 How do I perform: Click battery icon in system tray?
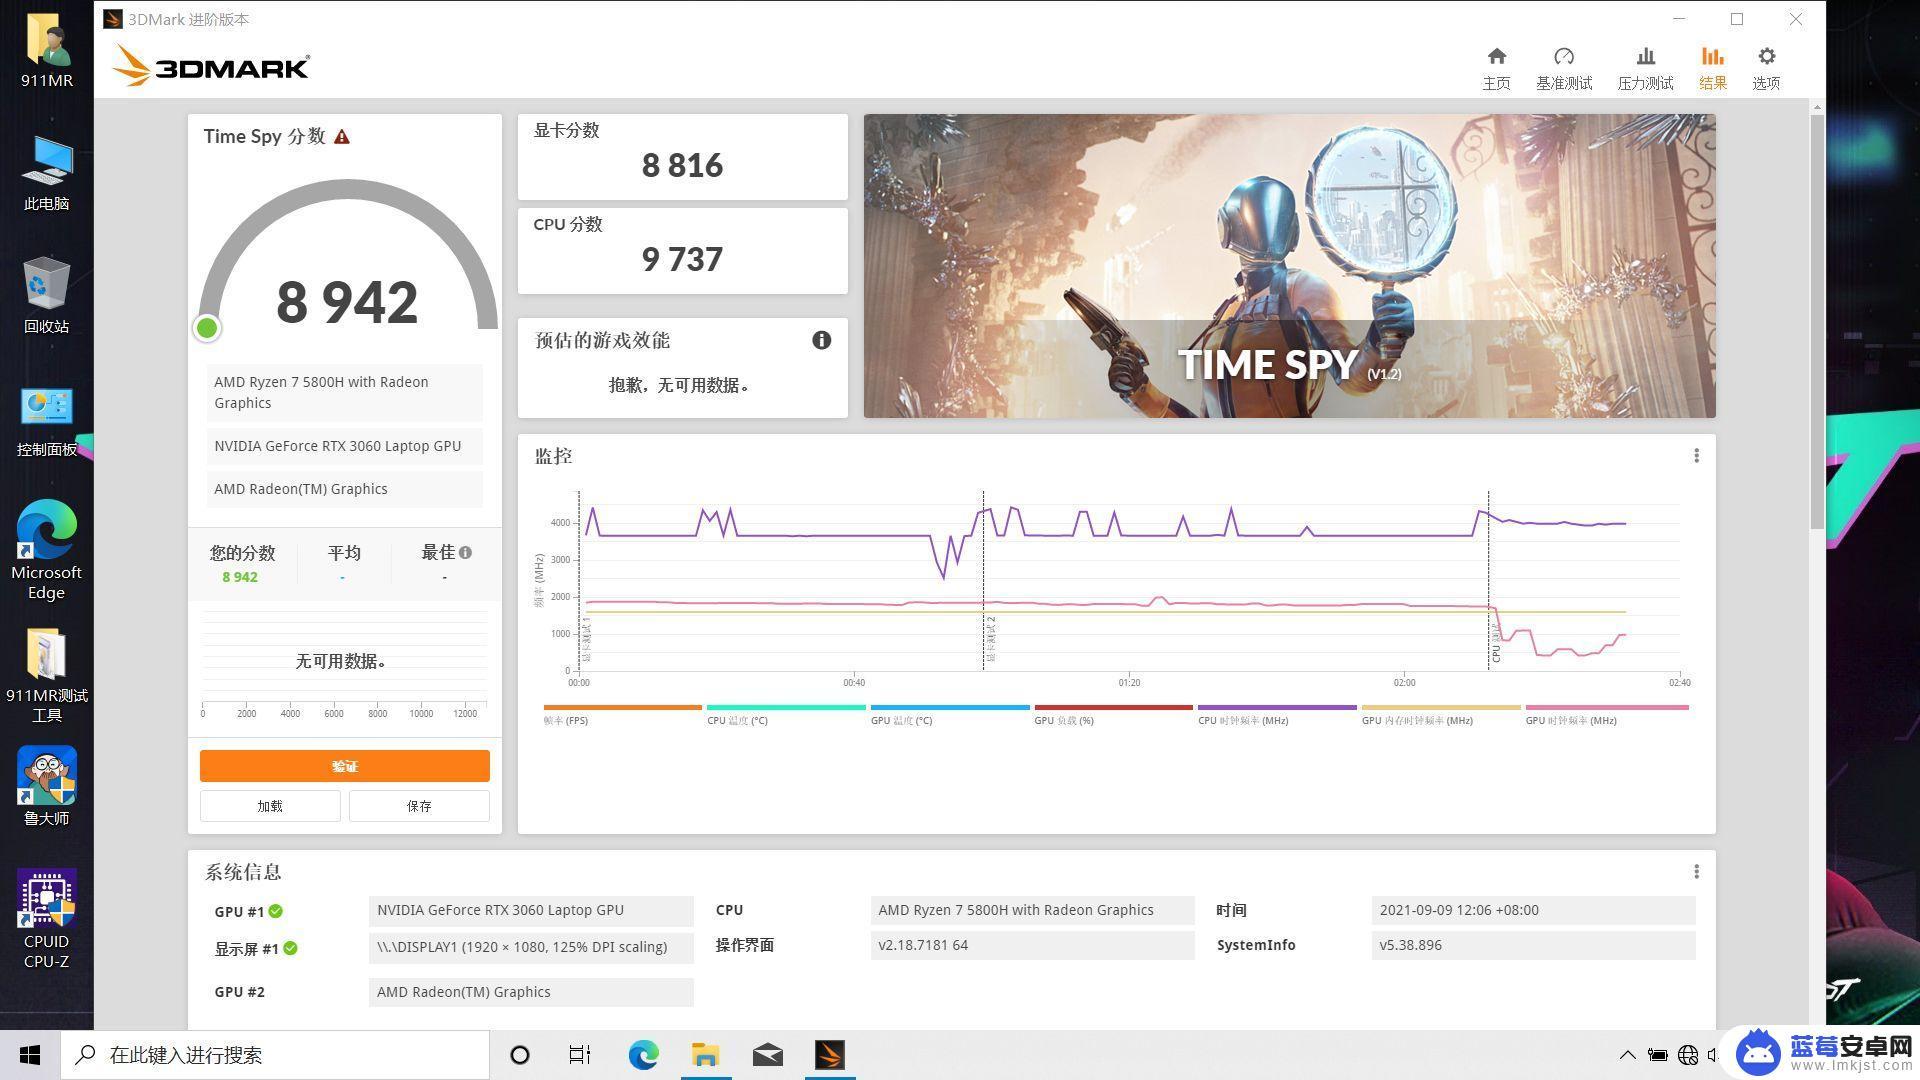click(1657, 1055)
